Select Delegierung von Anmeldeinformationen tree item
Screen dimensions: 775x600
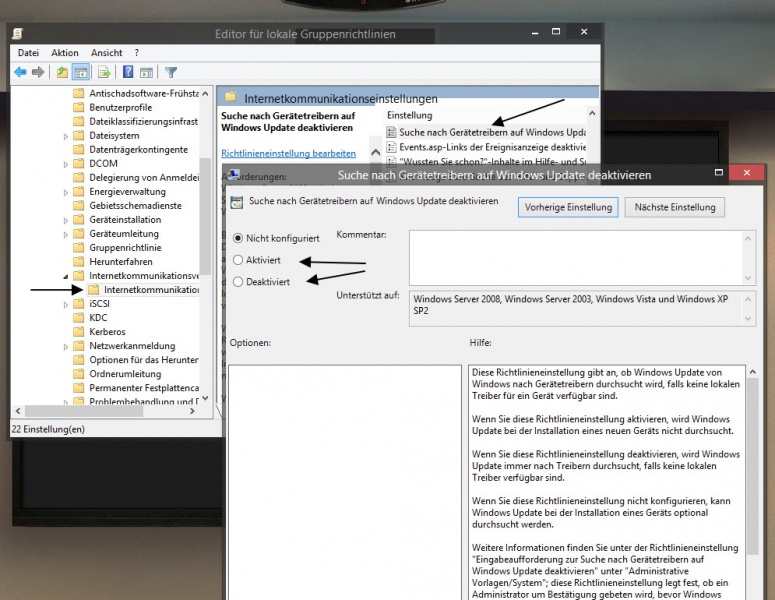tap(144, 177)
